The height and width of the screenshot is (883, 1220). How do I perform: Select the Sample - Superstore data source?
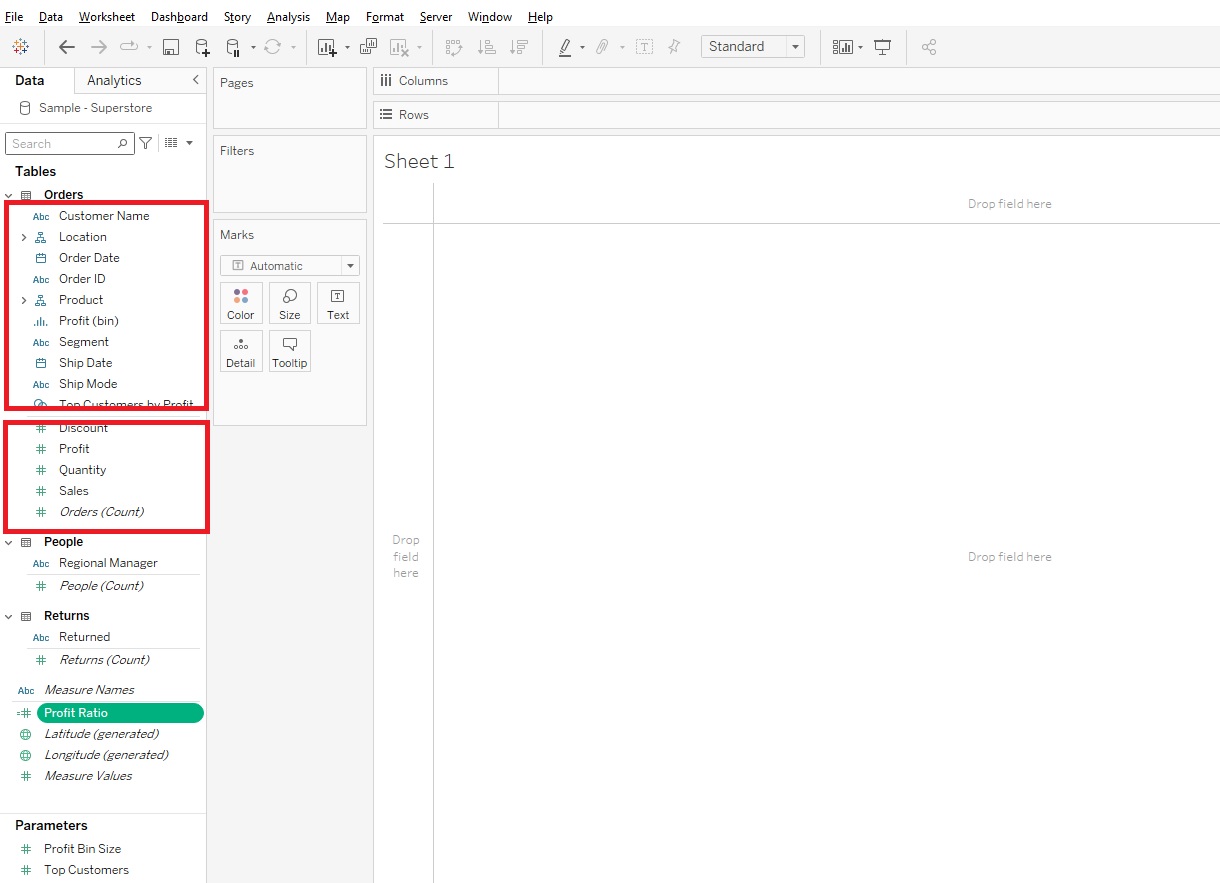point(95,108)
